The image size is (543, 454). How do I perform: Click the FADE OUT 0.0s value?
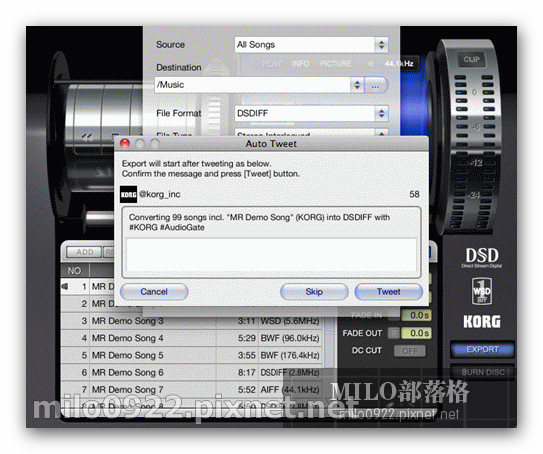pyautogui.click(x=416, y=333)
